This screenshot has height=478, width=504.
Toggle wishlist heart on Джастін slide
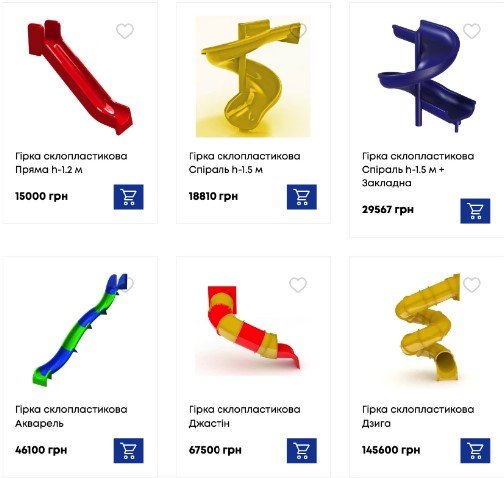click(x=298, y=285)
